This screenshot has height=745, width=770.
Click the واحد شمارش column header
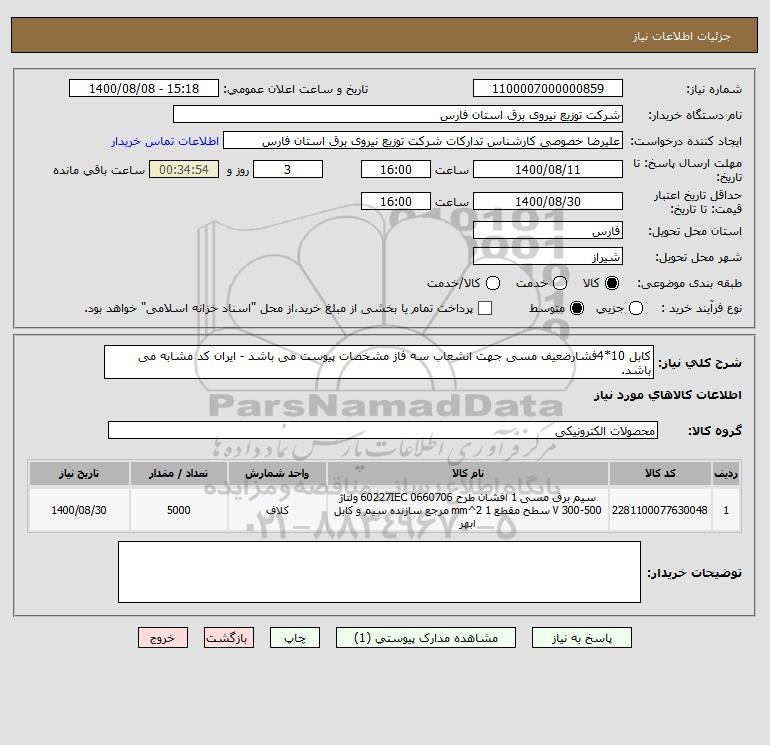(277, 473)
